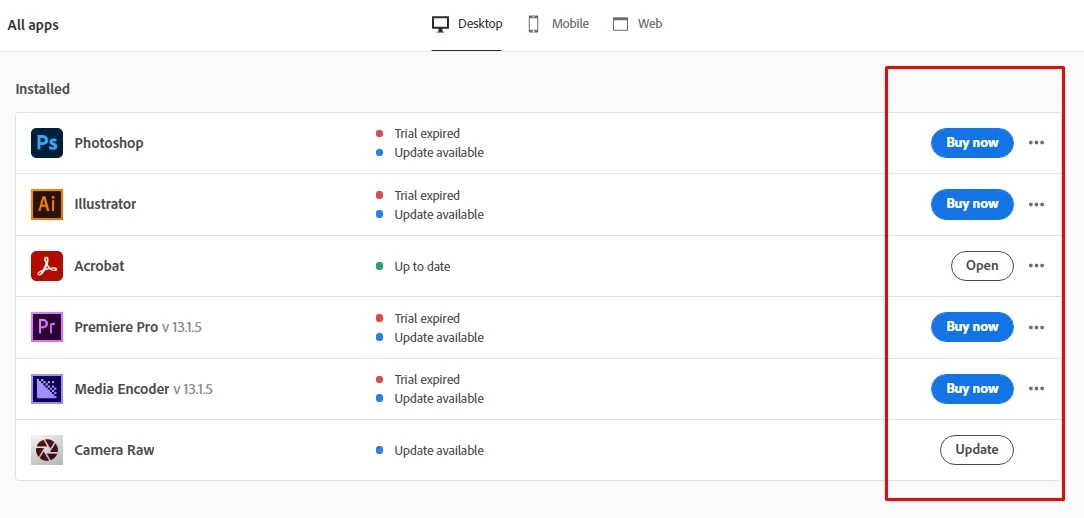The height and width of the screenshot is (518, 1084).
Task: Select the Acrobat app name
Action: point(99,266)
